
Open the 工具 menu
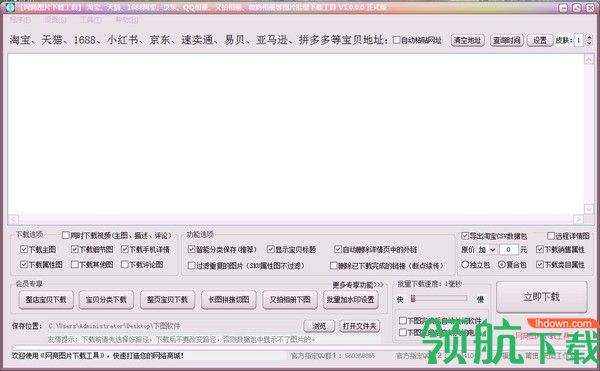pyautogui.click(x=90, y=20)
